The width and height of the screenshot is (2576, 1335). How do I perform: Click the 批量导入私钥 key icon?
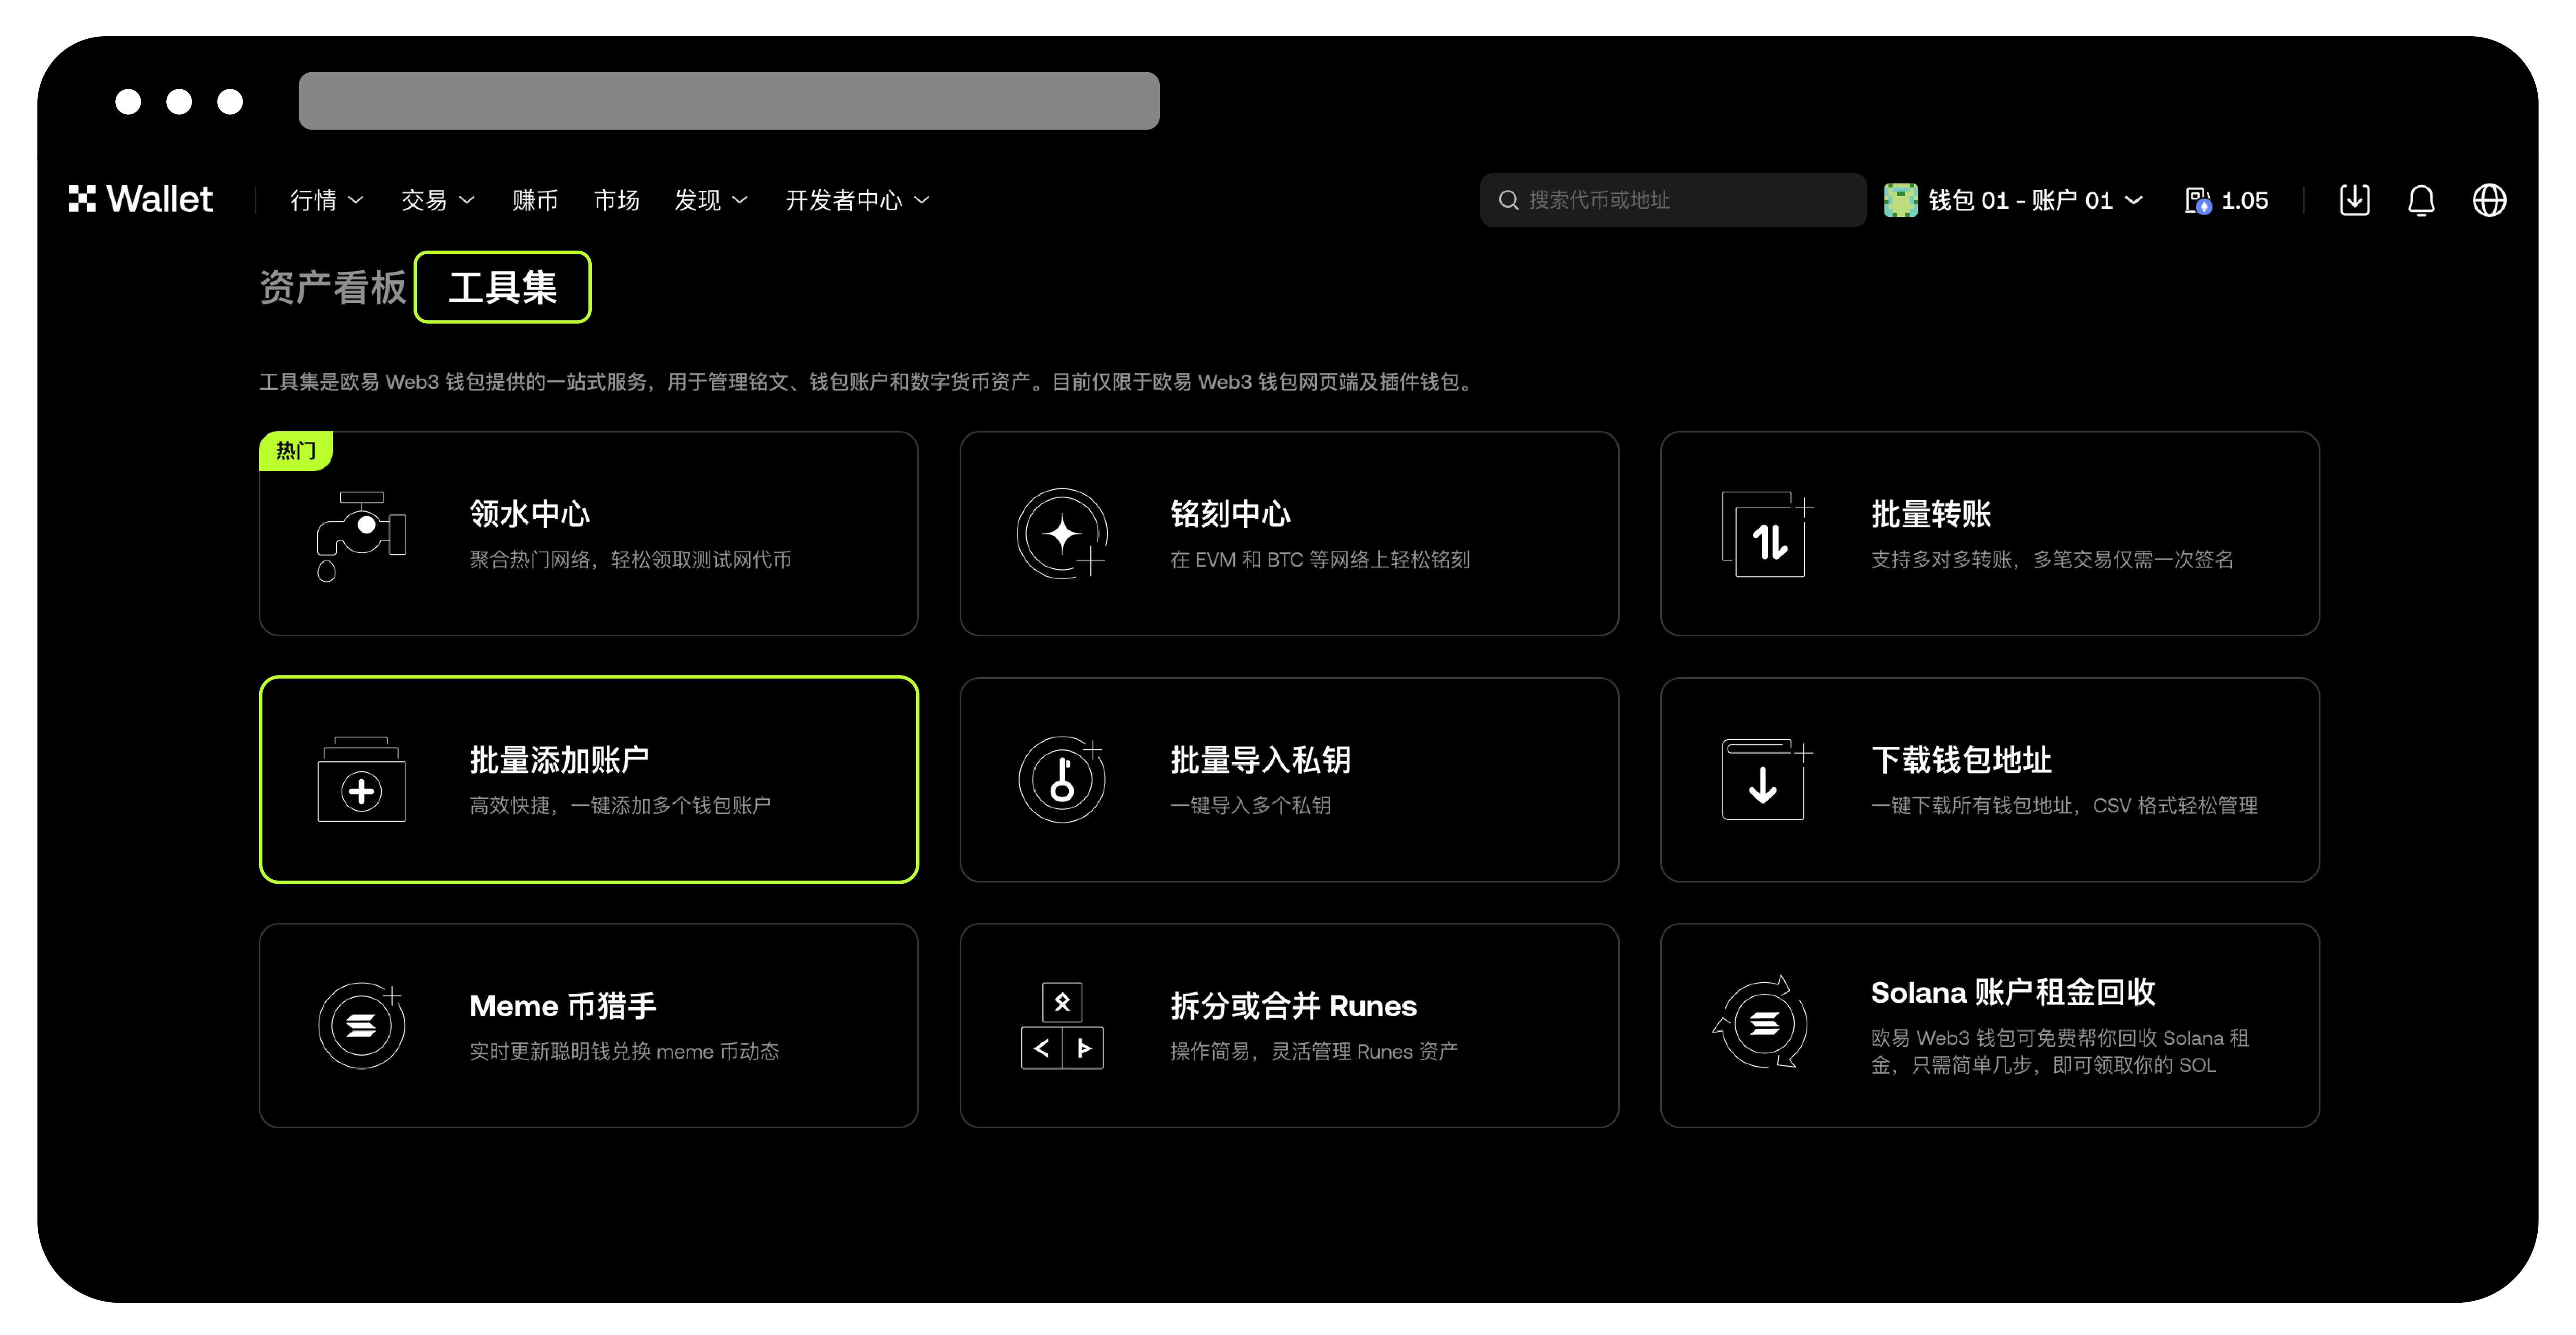point(1062,780)
